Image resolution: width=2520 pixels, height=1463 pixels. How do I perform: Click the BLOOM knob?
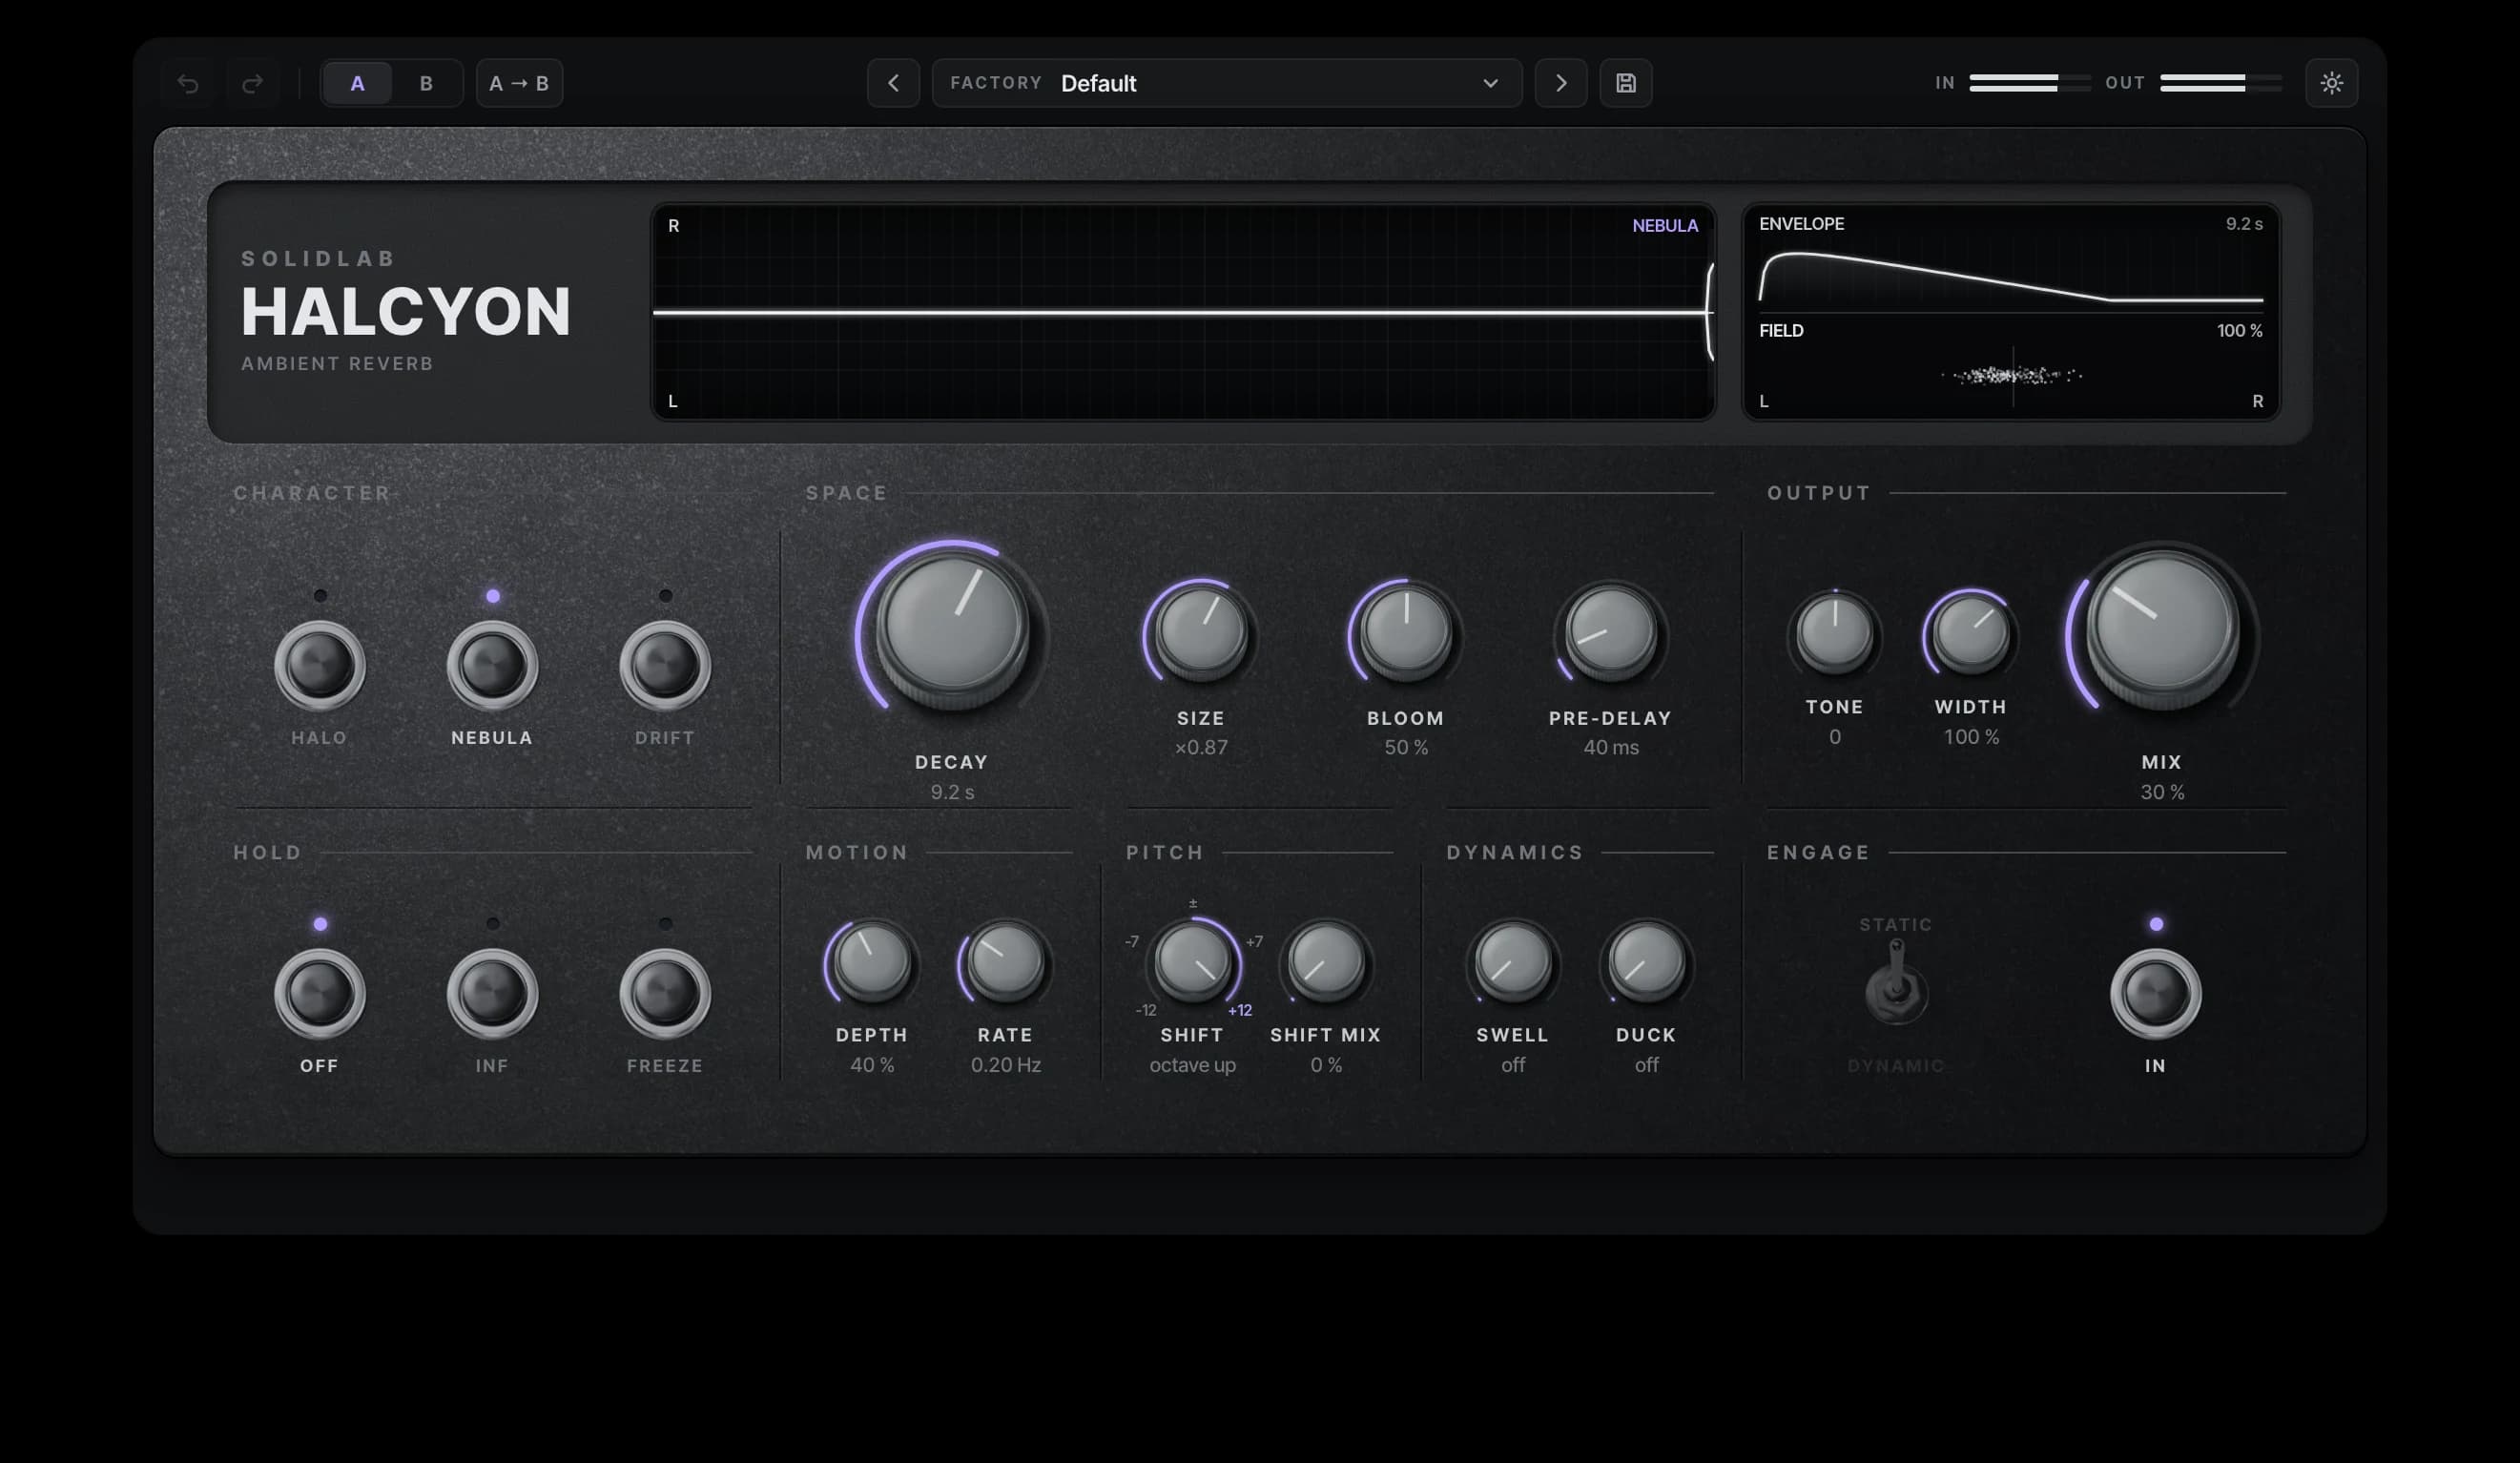click(x=1406, y=632)
